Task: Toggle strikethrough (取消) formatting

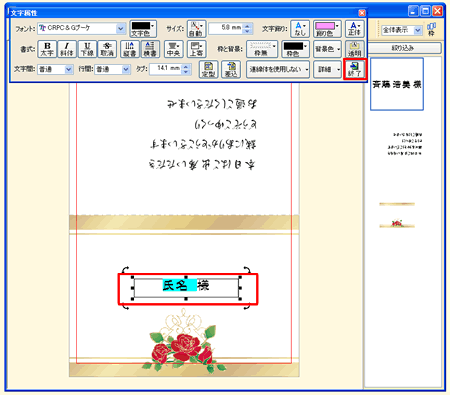Action: (x=107, y=49)
